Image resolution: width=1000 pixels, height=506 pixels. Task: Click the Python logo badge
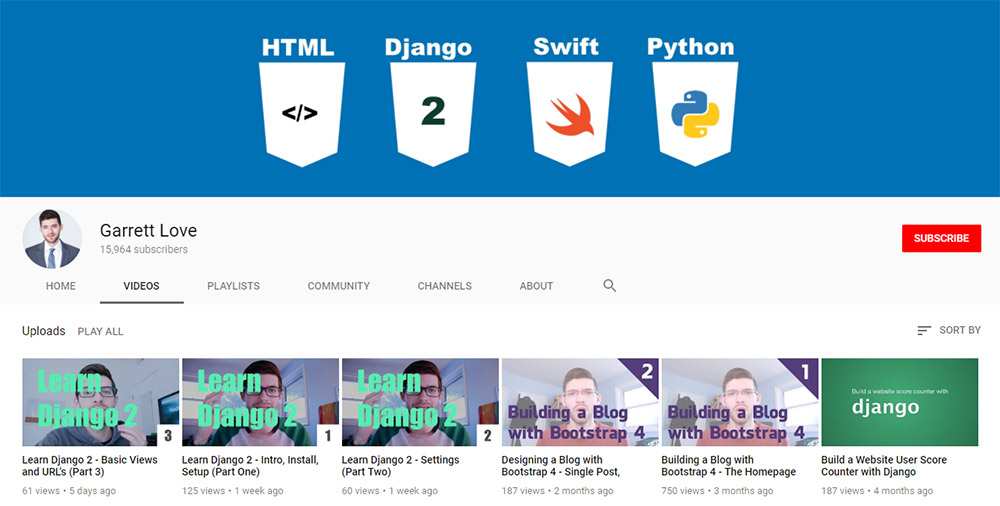tap(695, 112)
